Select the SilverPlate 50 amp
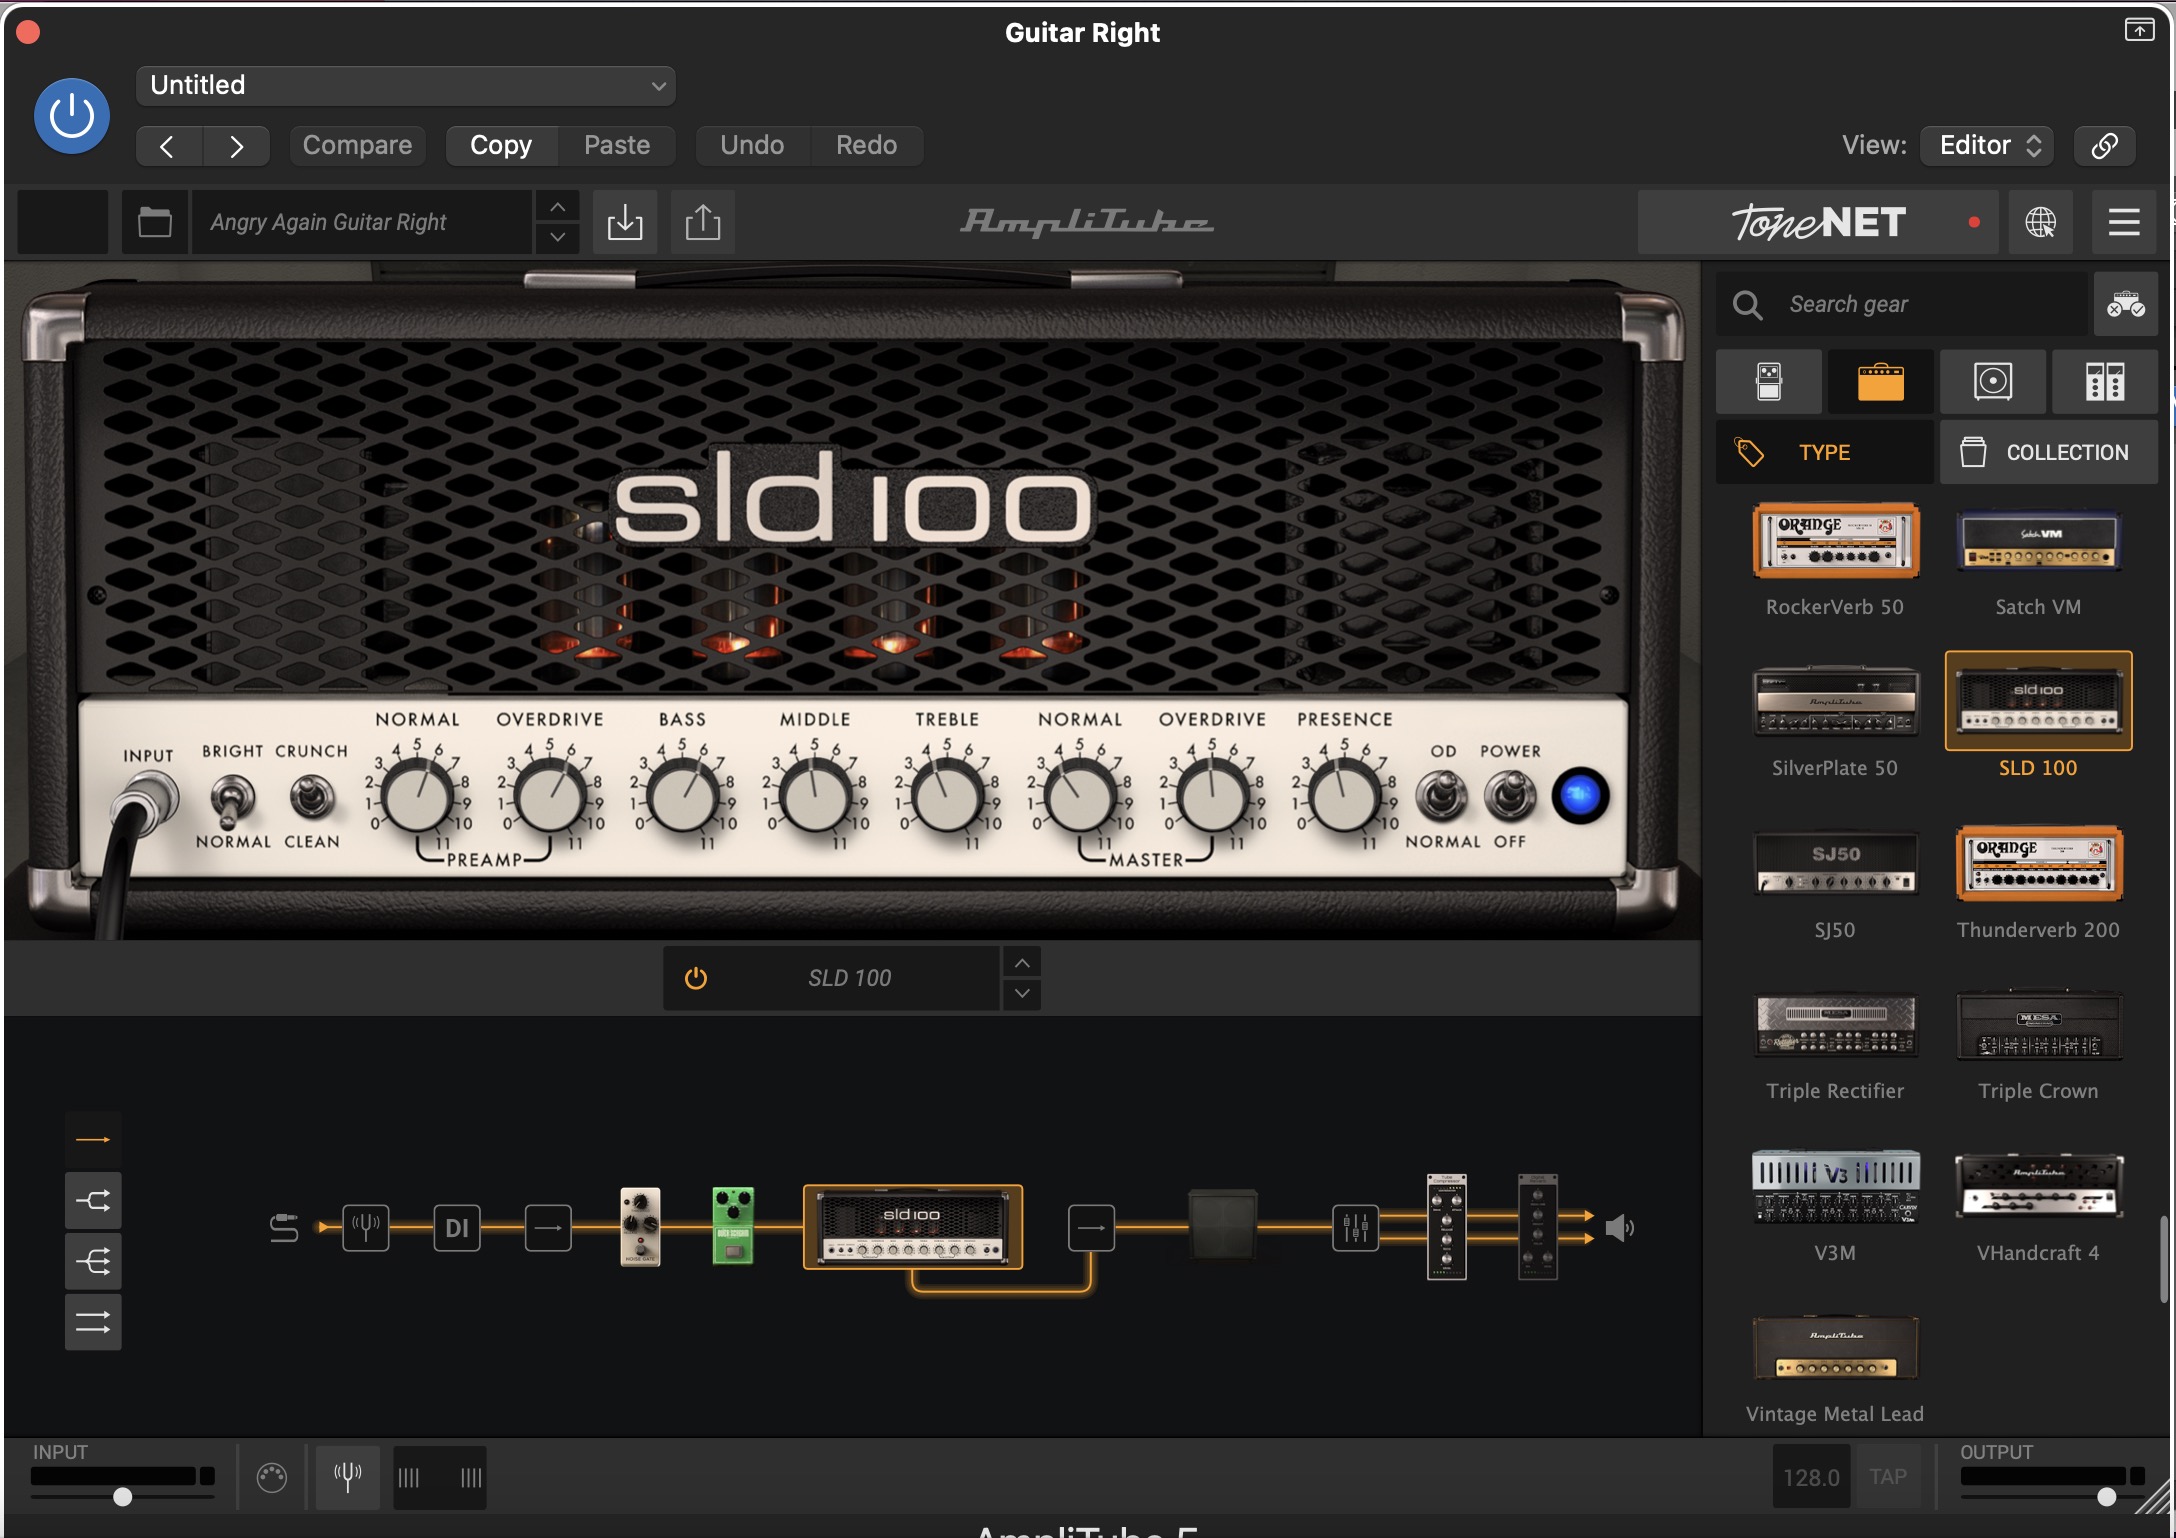The image size is (2176, 1538). coord(1835,701)
